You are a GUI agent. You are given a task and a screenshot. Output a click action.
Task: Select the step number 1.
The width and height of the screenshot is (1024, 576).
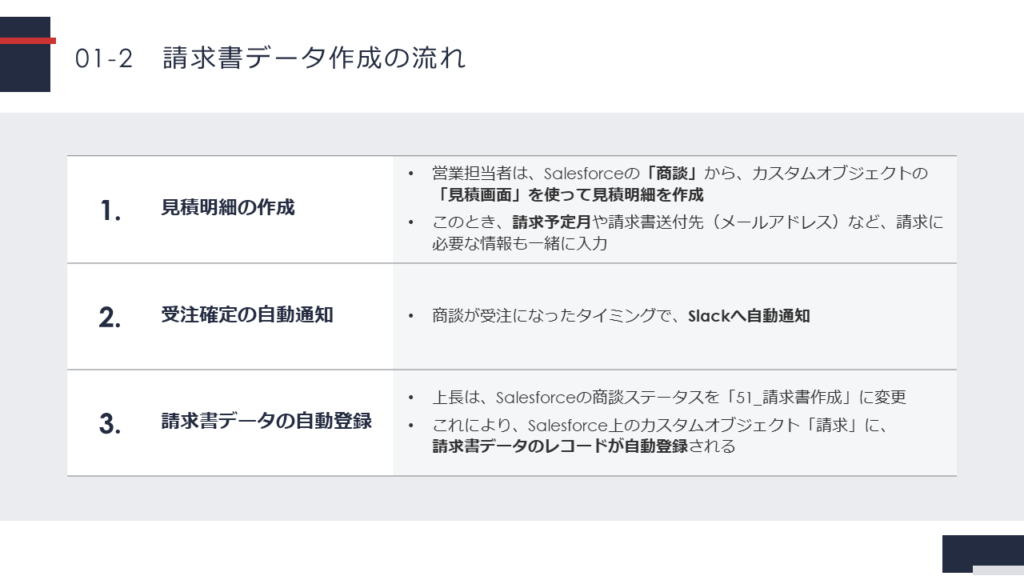coord(110,210)
